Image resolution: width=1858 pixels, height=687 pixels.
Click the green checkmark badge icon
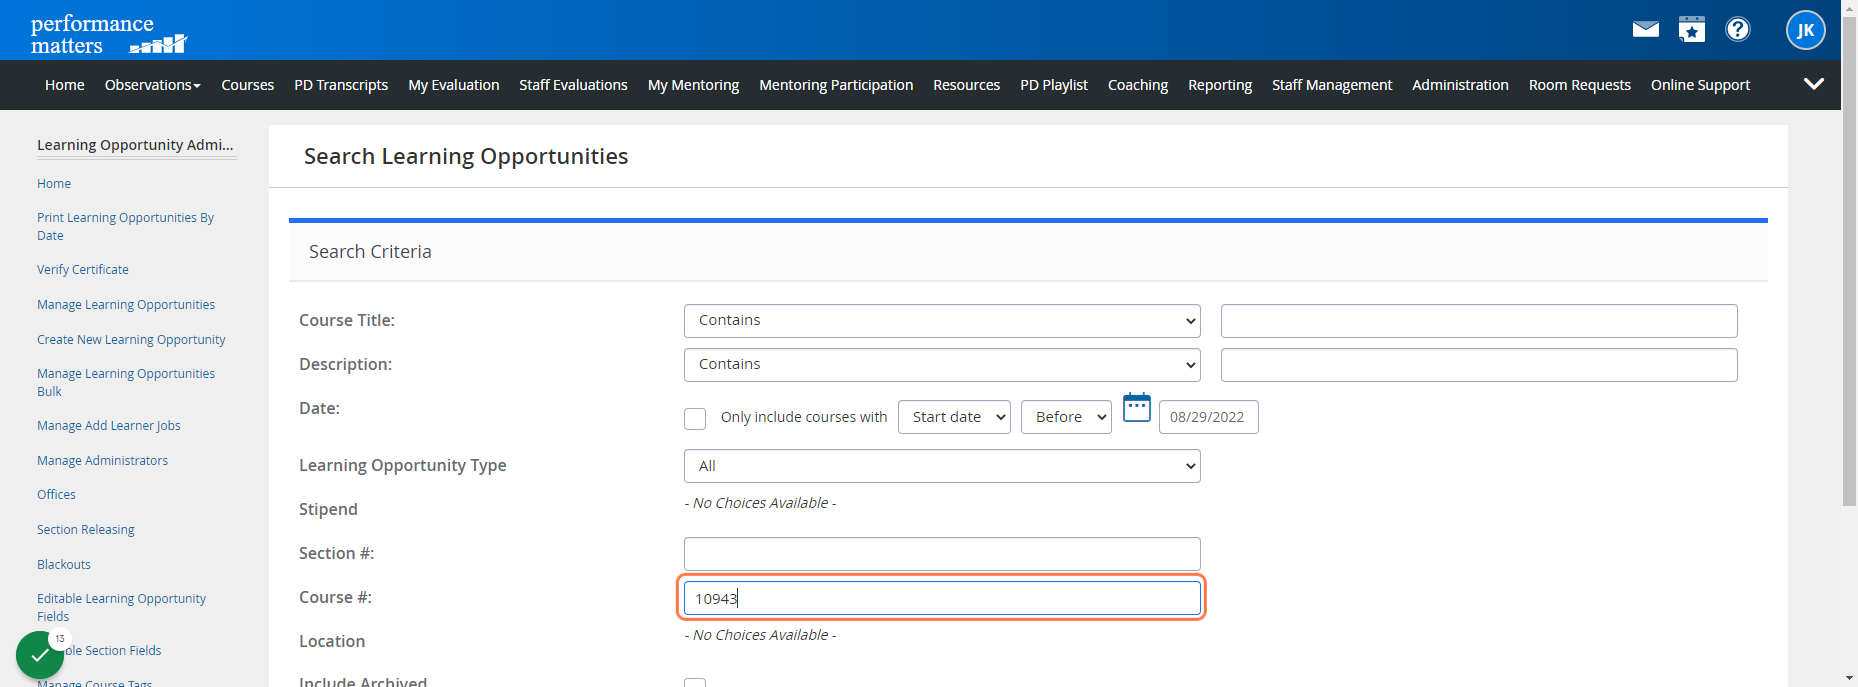pyautogui.click(x=40, y=655)
